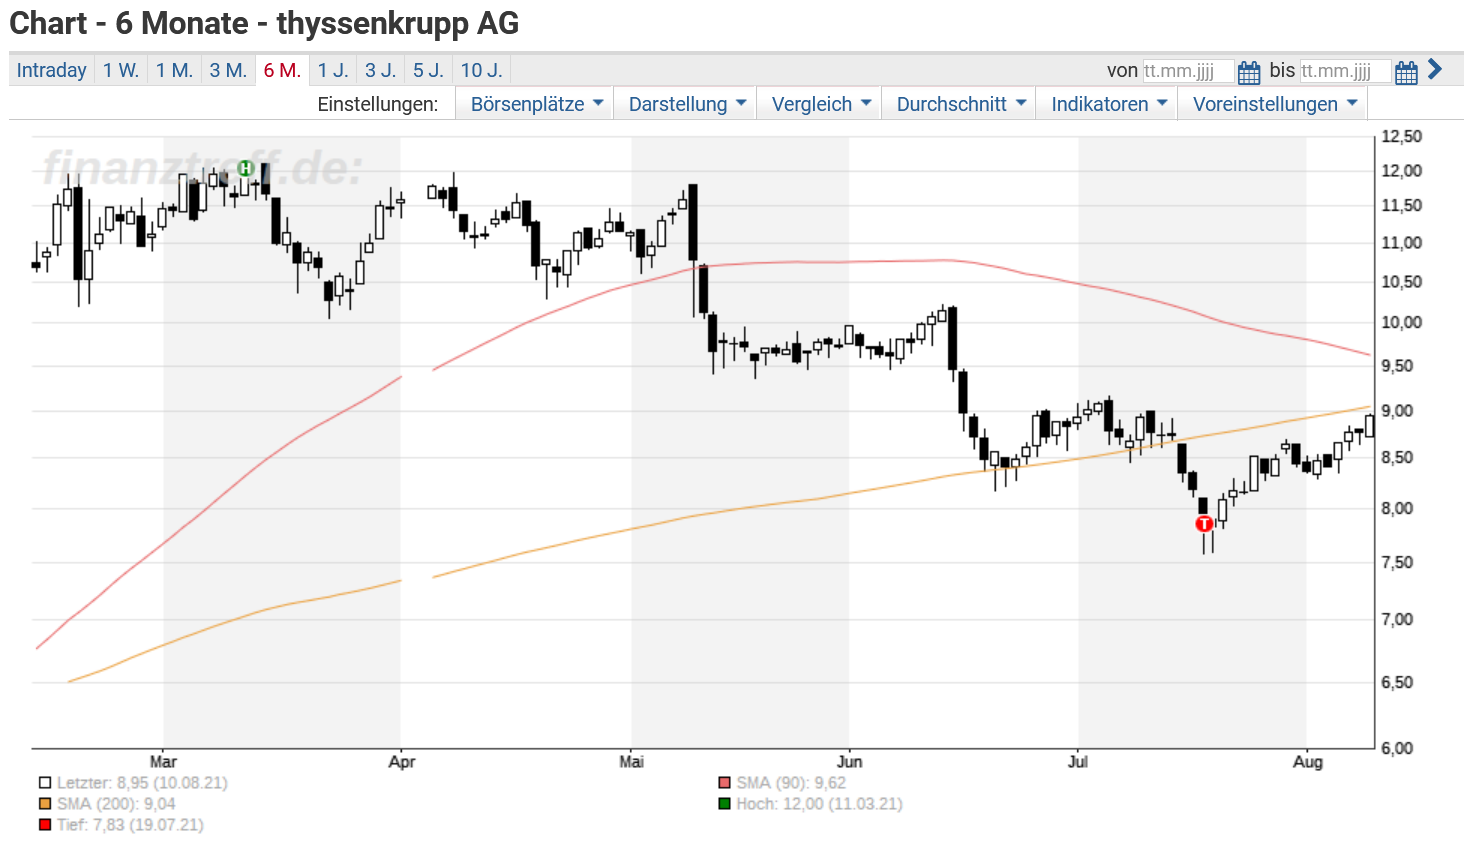Click the 'Mai' x-axis month label
This screenshot has width=1476, height=853.
click(631, 762)
